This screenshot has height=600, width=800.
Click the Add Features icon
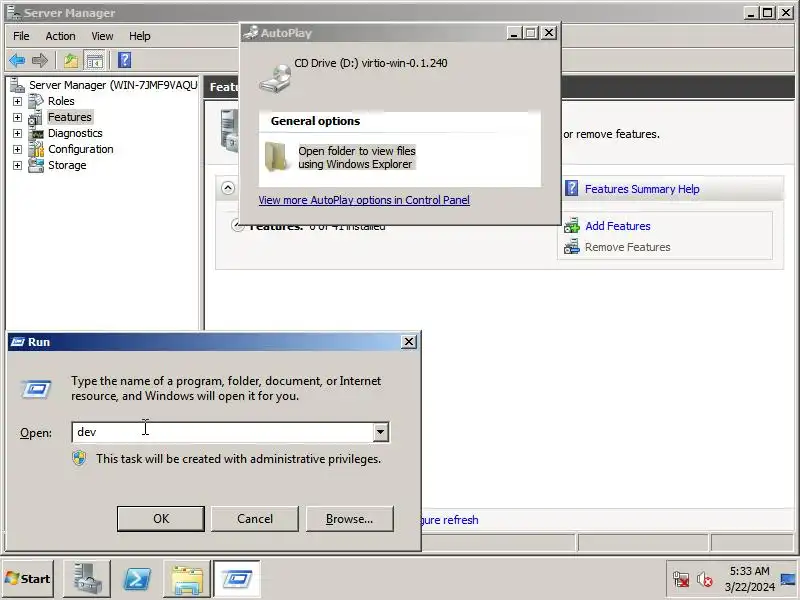(572, 226)
